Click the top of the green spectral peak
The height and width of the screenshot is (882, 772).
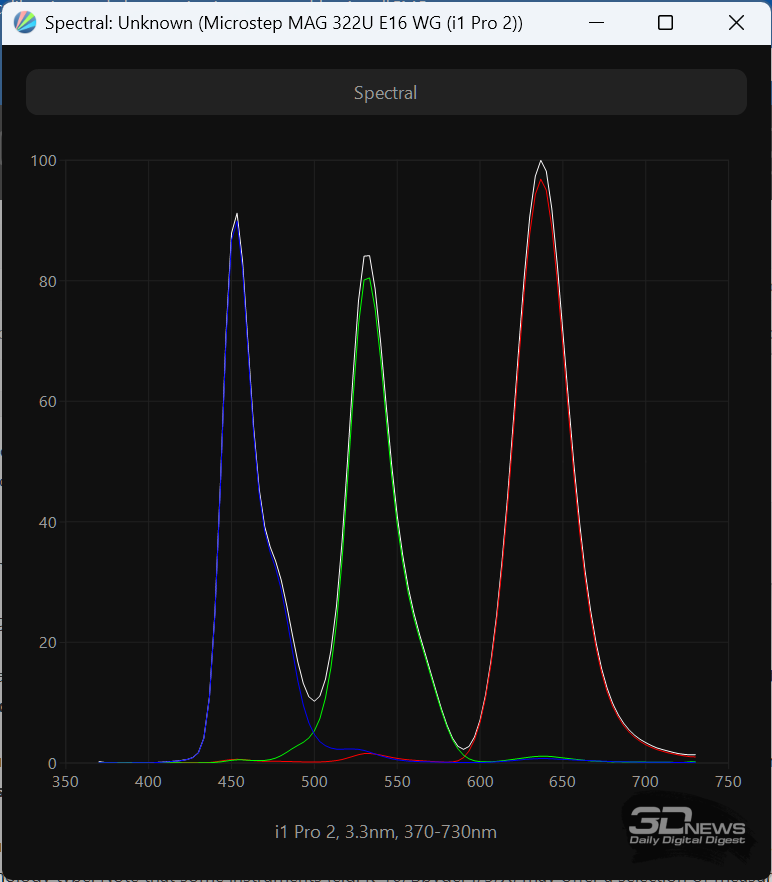(368, 257)
